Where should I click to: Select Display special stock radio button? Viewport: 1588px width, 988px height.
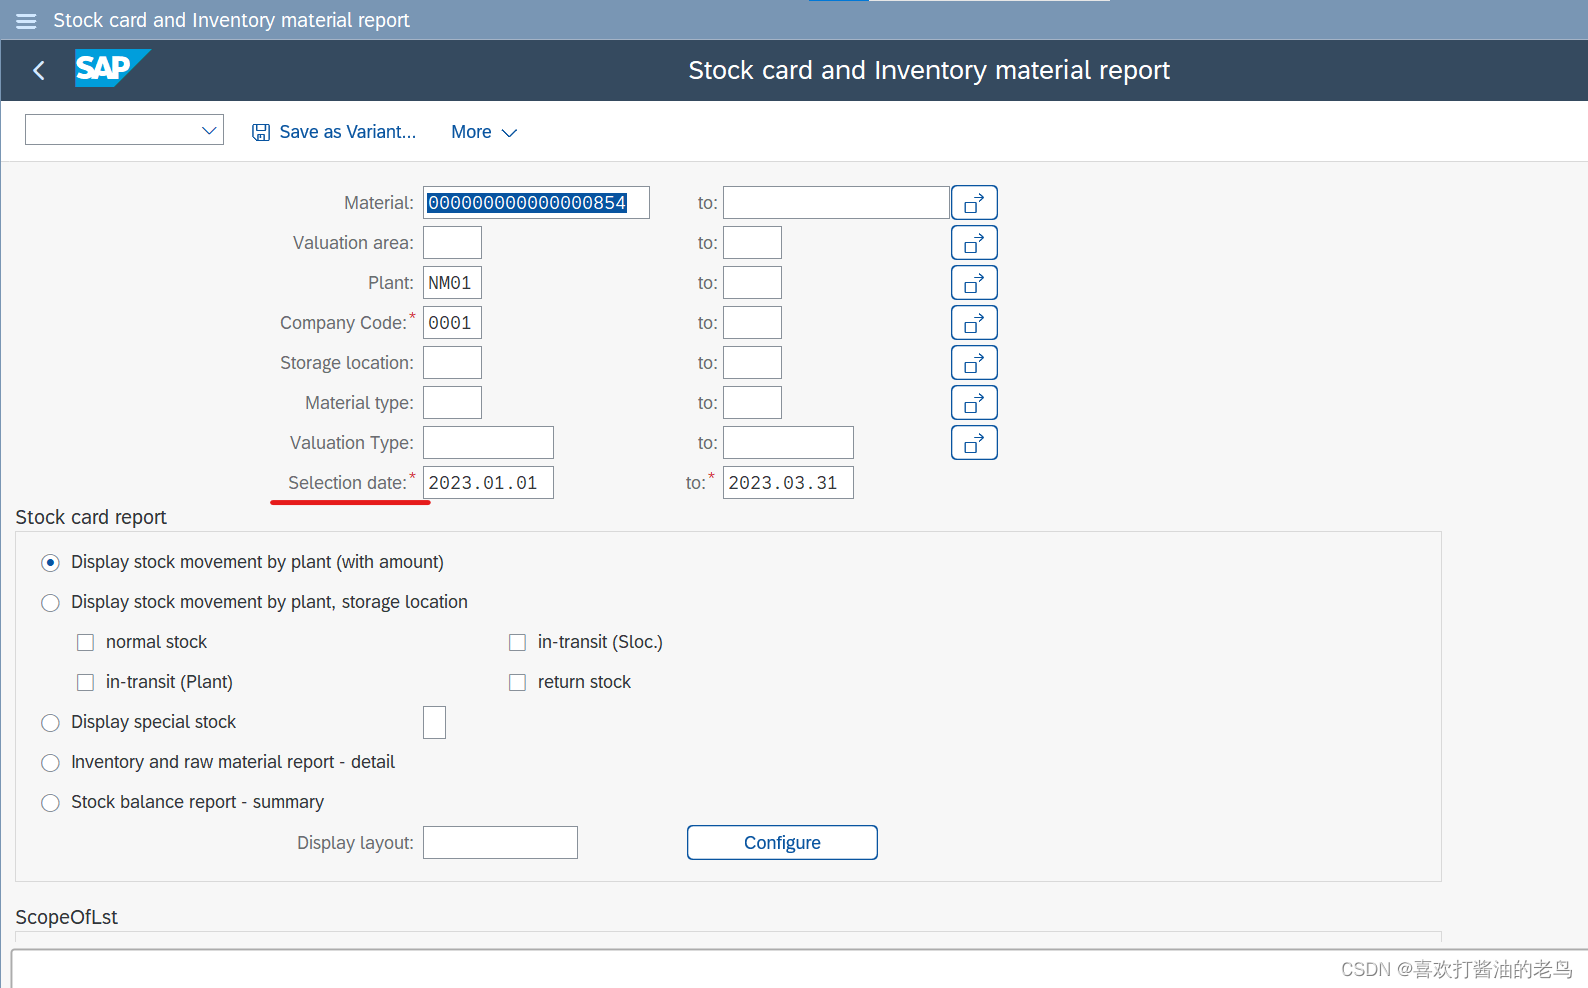click(x=50, y=723)
